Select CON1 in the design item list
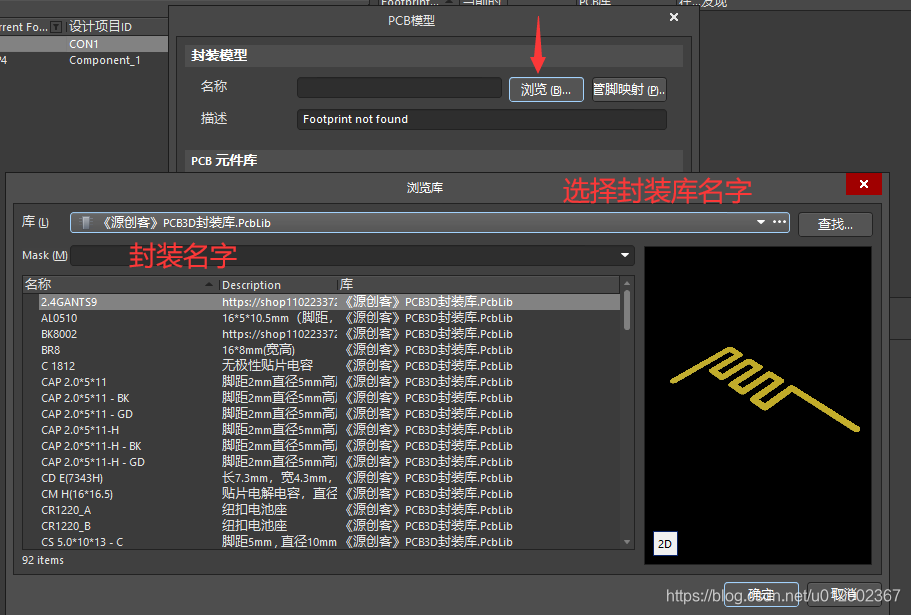The width and height of the screenshot is (911, 615). click(84, 44)
